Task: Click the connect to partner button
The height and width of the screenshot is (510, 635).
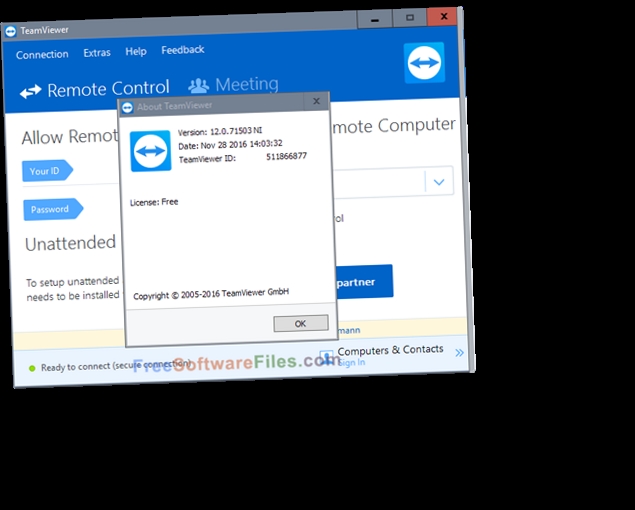Action: pyautogui.click(x=362, y=282)
